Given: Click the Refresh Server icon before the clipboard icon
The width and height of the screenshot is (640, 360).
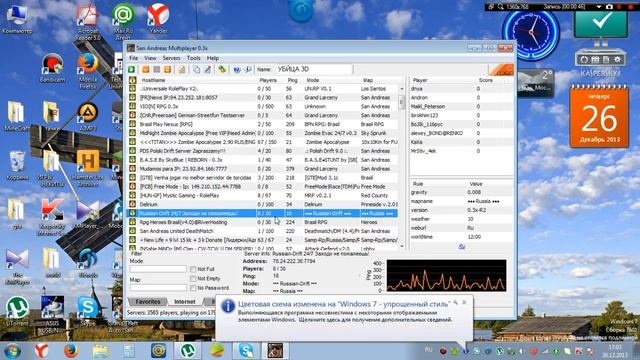Looking at the screenshot, I should click(x=167, y=69).
